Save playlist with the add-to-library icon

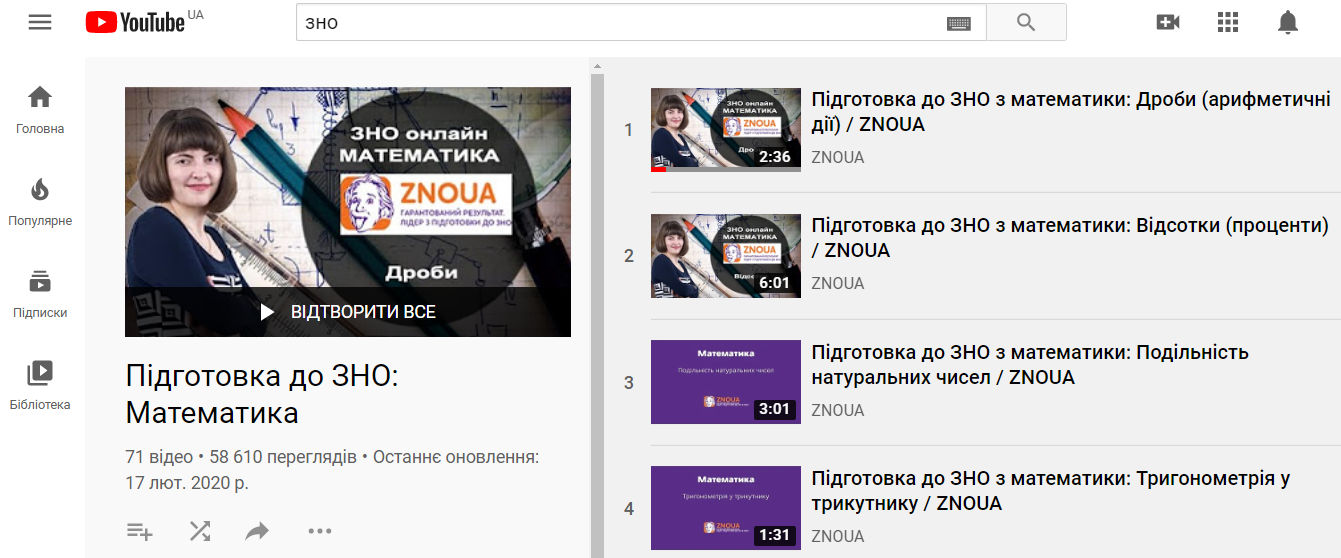pyautogui.click(x=140, y=531)
